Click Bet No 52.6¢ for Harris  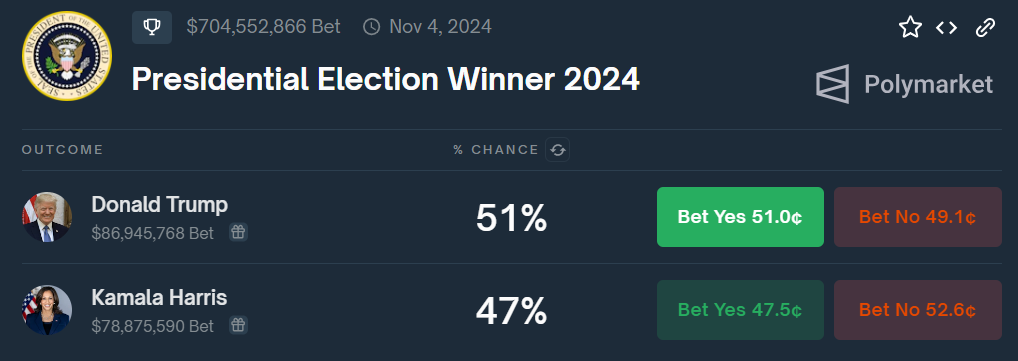(918, 310)
